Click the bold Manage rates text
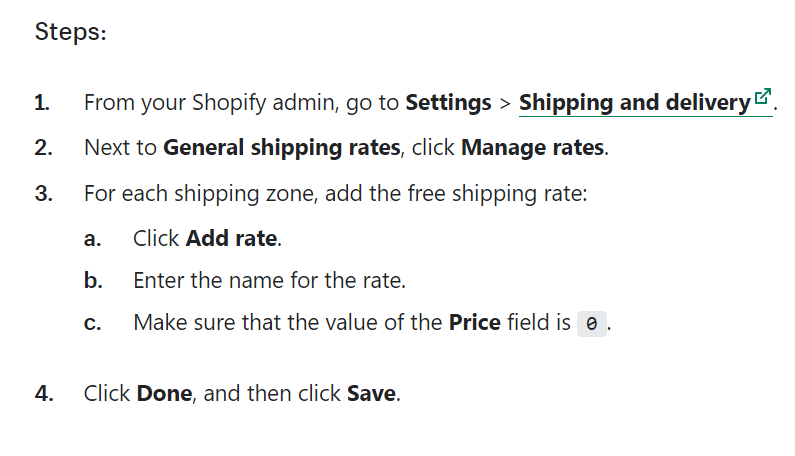 pos(533,148)
